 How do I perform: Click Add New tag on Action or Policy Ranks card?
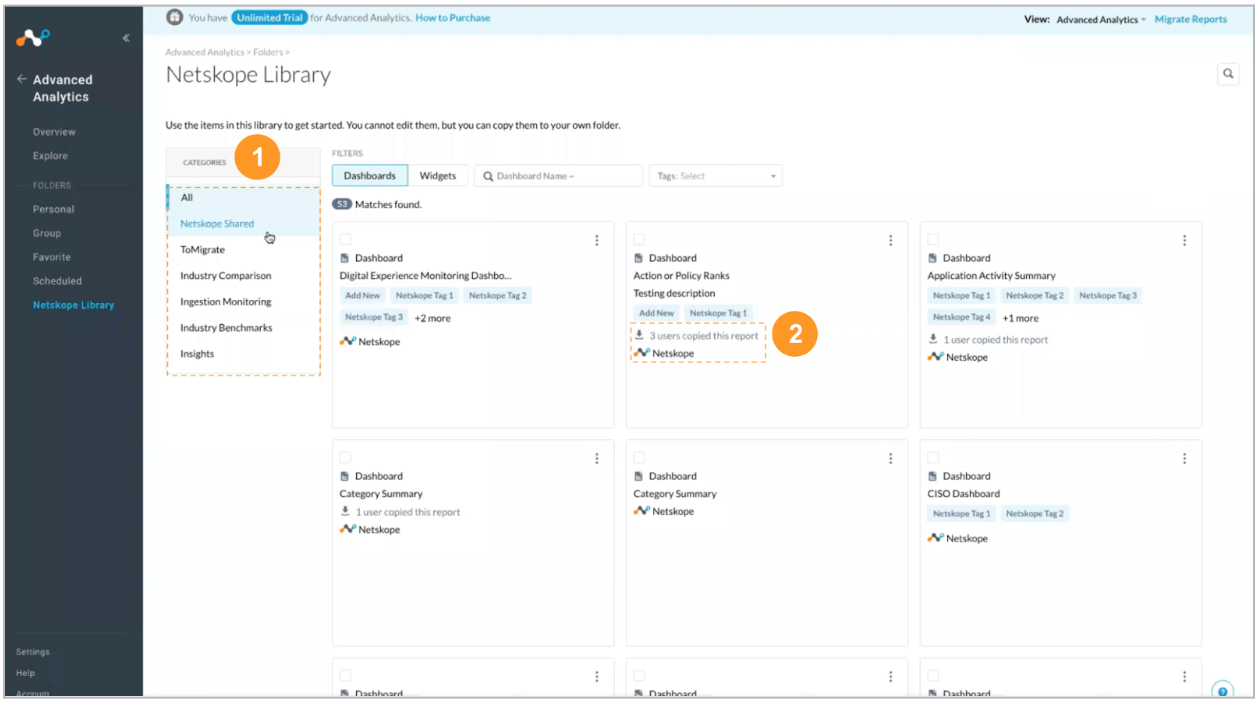[x=657, y=314]
